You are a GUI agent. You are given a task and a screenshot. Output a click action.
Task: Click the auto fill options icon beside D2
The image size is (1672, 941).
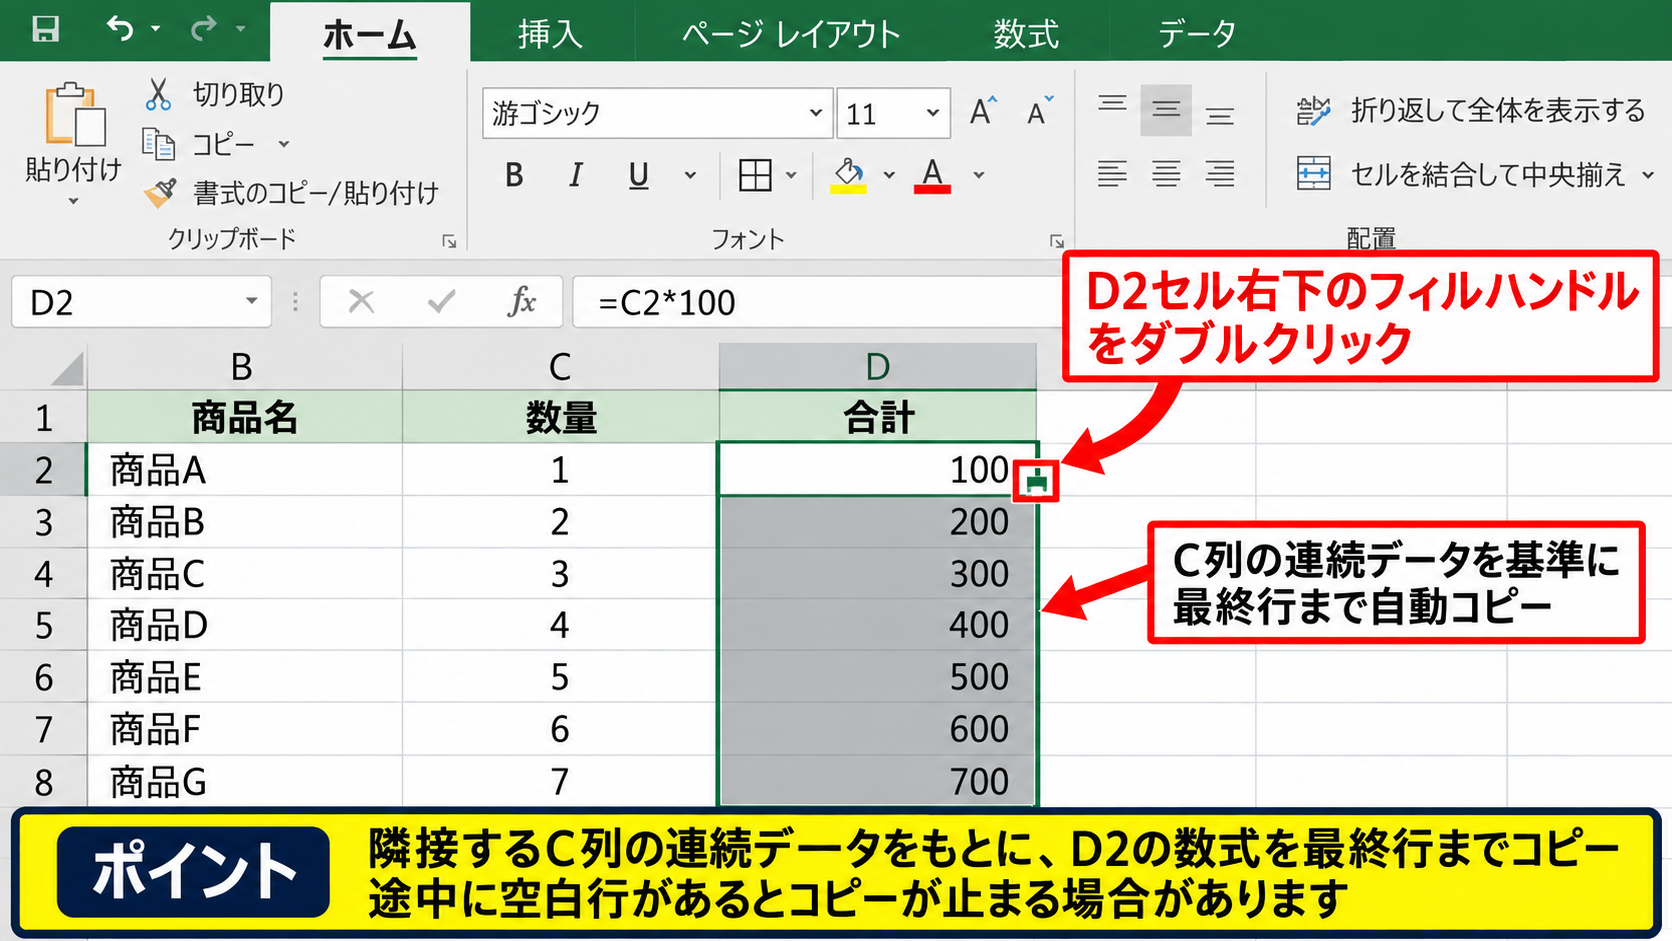coord(1036,482)
